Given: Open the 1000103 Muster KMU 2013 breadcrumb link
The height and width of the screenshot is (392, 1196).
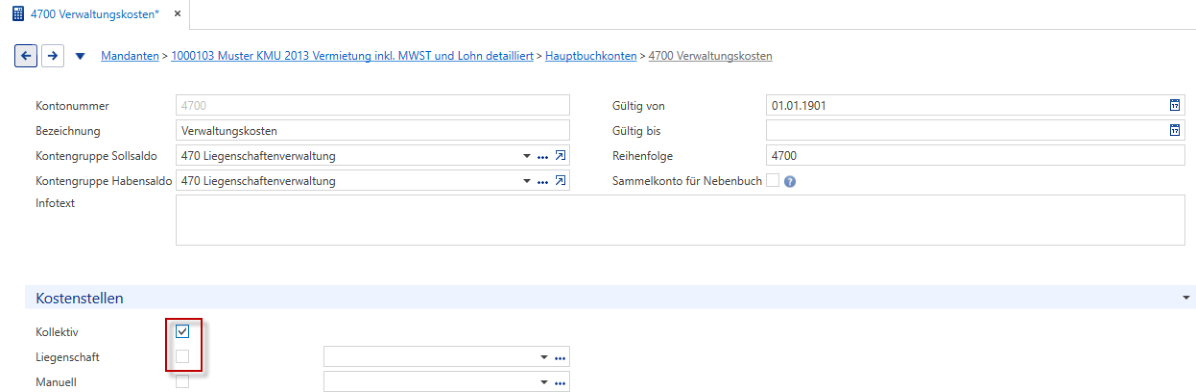Looking at the screenshot, I should [352, 56].
